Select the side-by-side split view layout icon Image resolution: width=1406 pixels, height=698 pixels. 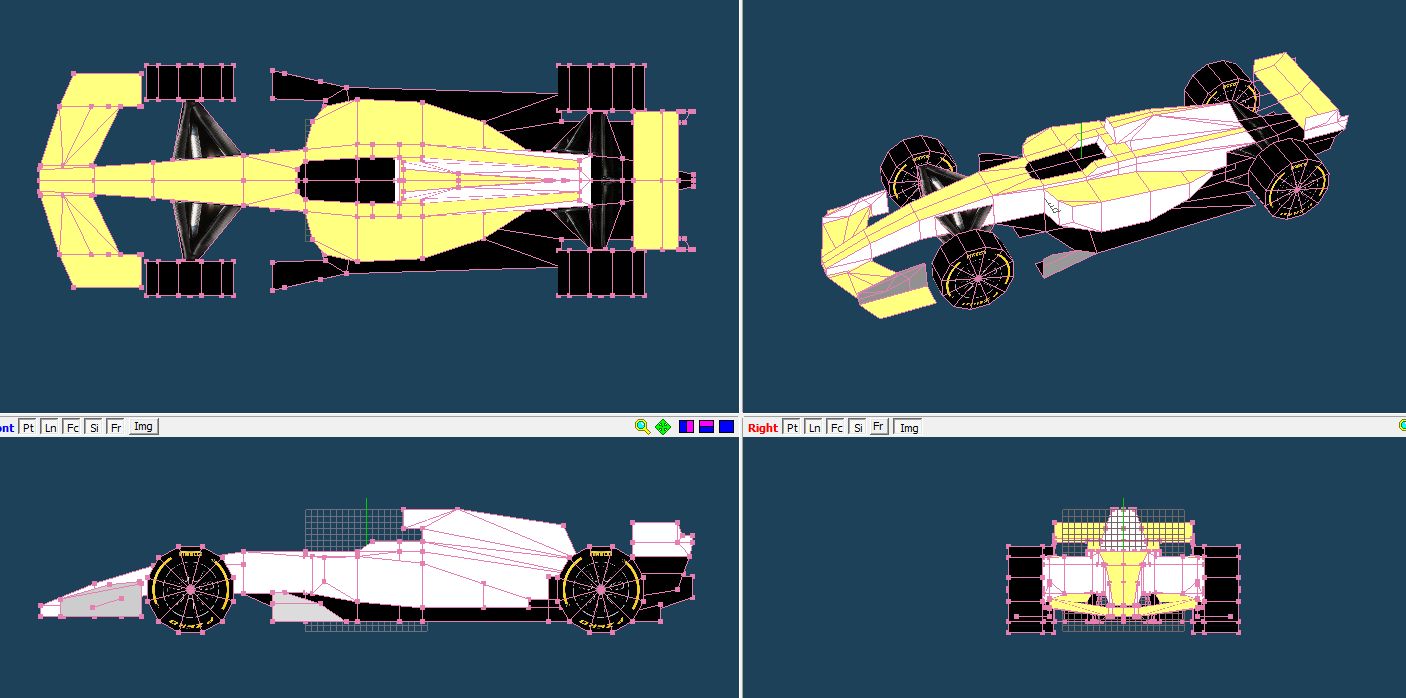[687, 427]
